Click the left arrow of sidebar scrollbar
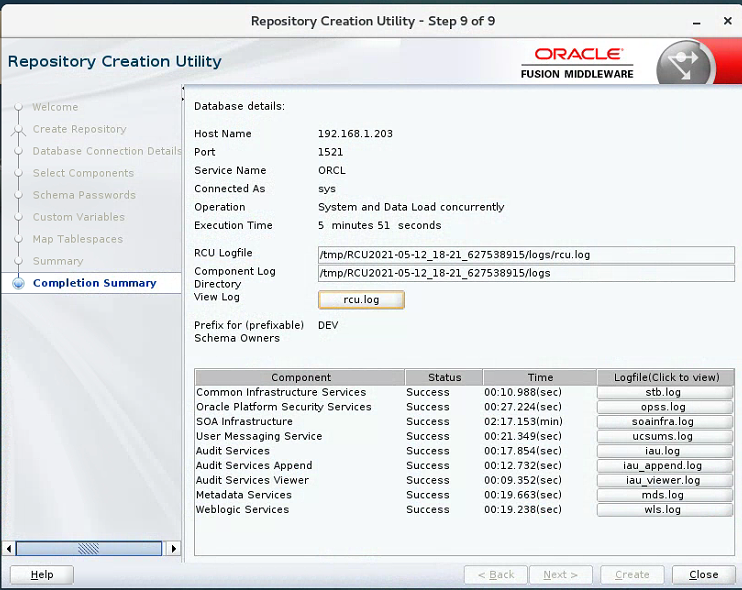This screenshot has height=590, width=742. coord(9,548)
